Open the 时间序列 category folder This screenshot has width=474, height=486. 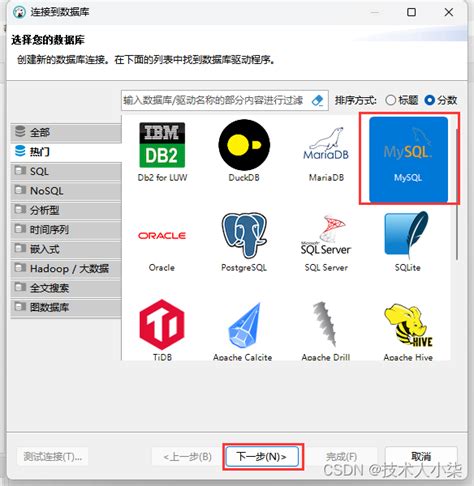tap(66, 229)
